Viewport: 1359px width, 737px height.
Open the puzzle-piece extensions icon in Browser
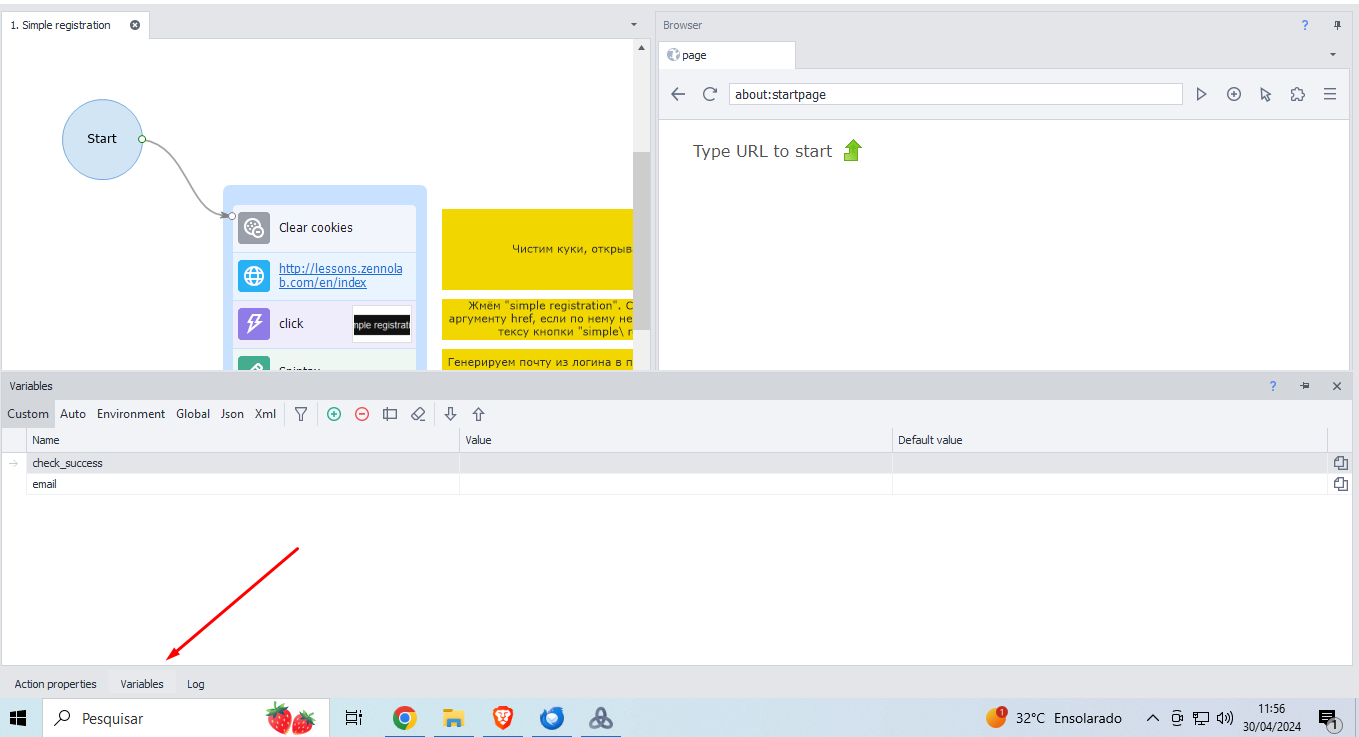[x=1298, y=94]
